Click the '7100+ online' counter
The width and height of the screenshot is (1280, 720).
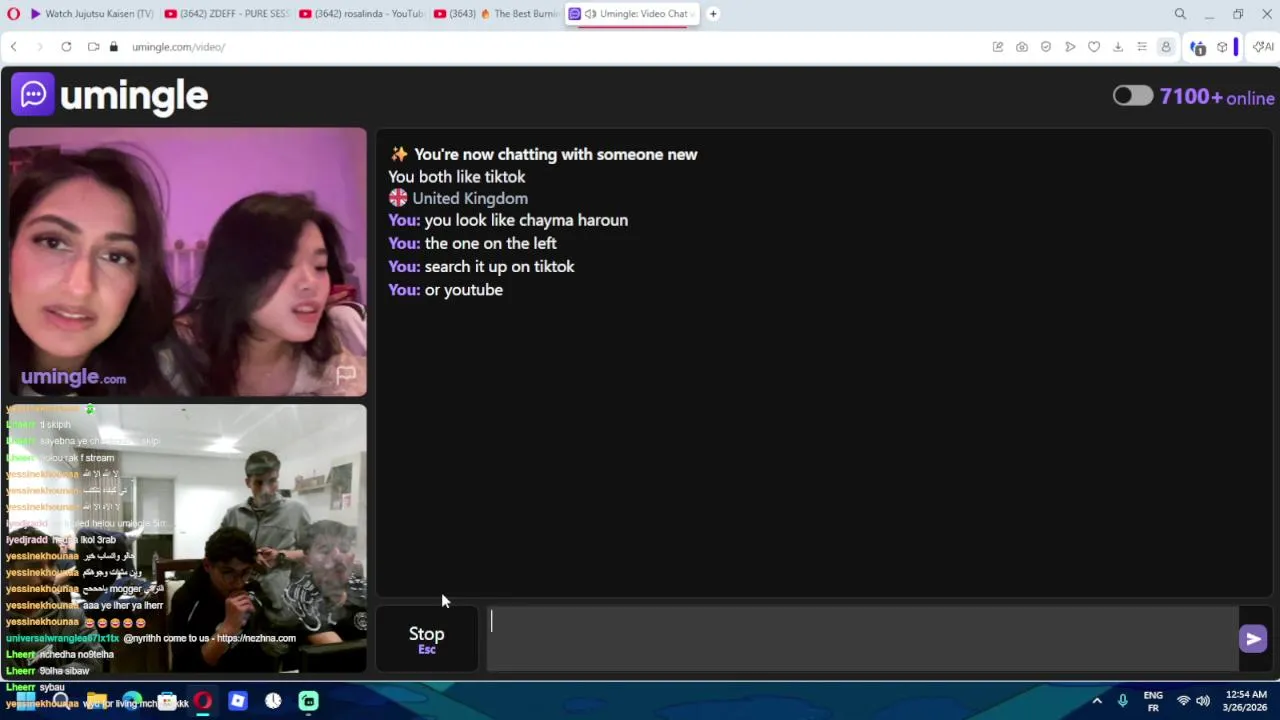[x=1217, y=97]
